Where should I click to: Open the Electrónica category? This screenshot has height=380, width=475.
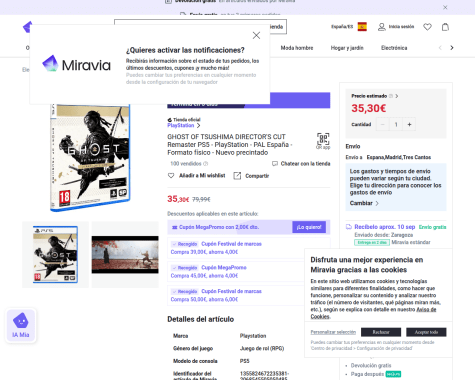(x=394, y=48)
